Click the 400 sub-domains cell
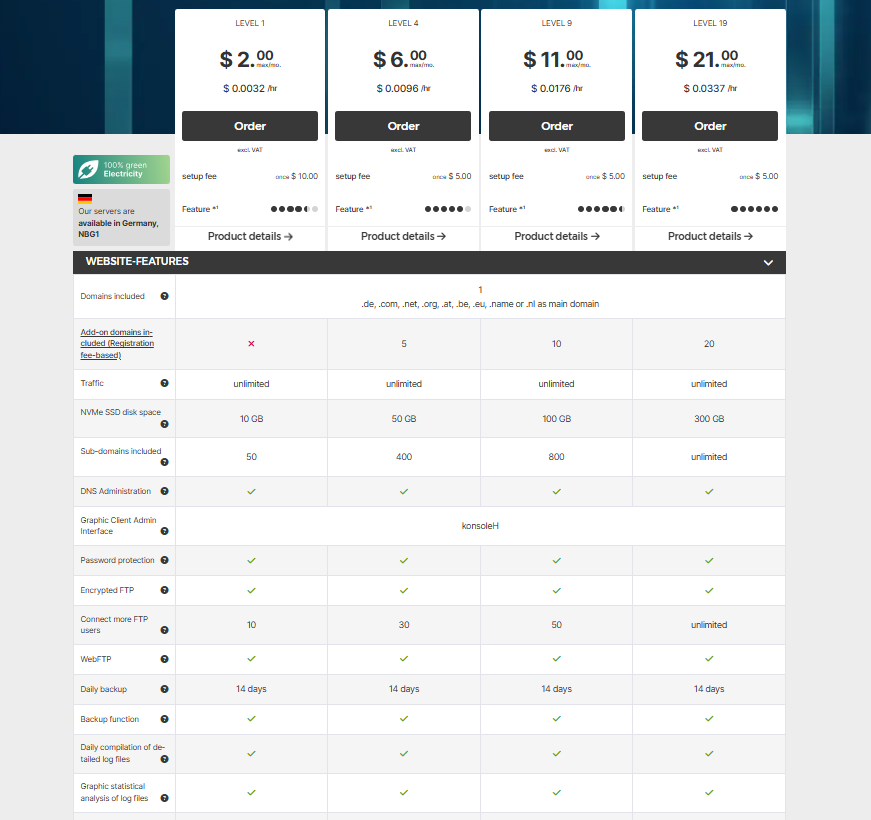The width and height of the screenshot is (871, 820). pyautogui.click(x=404, y=457)
